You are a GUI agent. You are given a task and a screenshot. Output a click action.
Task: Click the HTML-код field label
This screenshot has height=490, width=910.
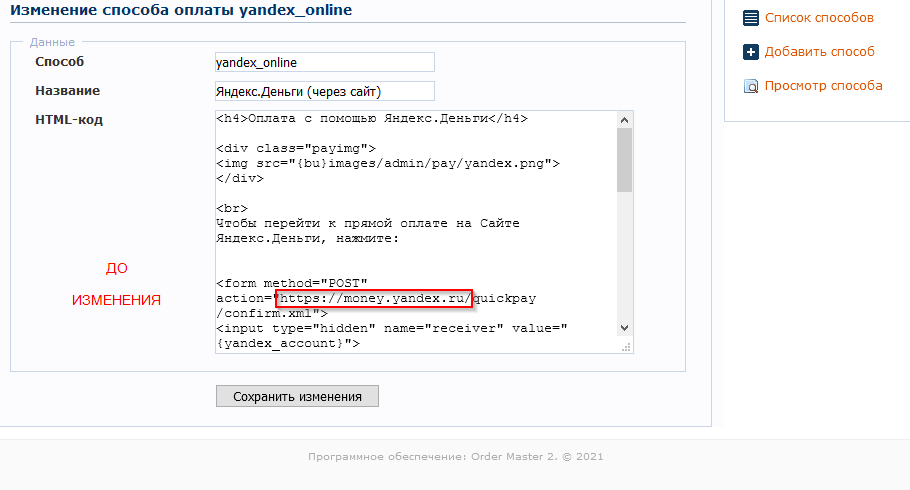point(68,120)
